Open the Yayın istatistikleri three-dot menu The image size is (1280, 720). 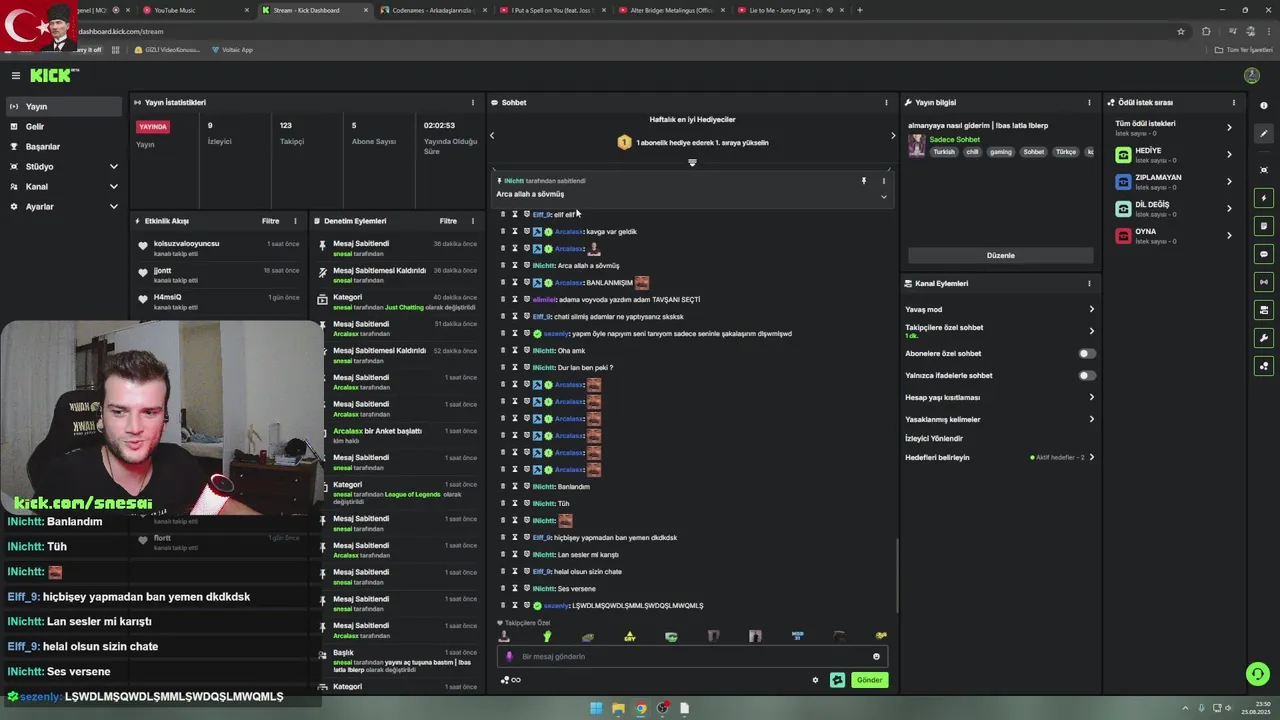click(x=473, y=102)
